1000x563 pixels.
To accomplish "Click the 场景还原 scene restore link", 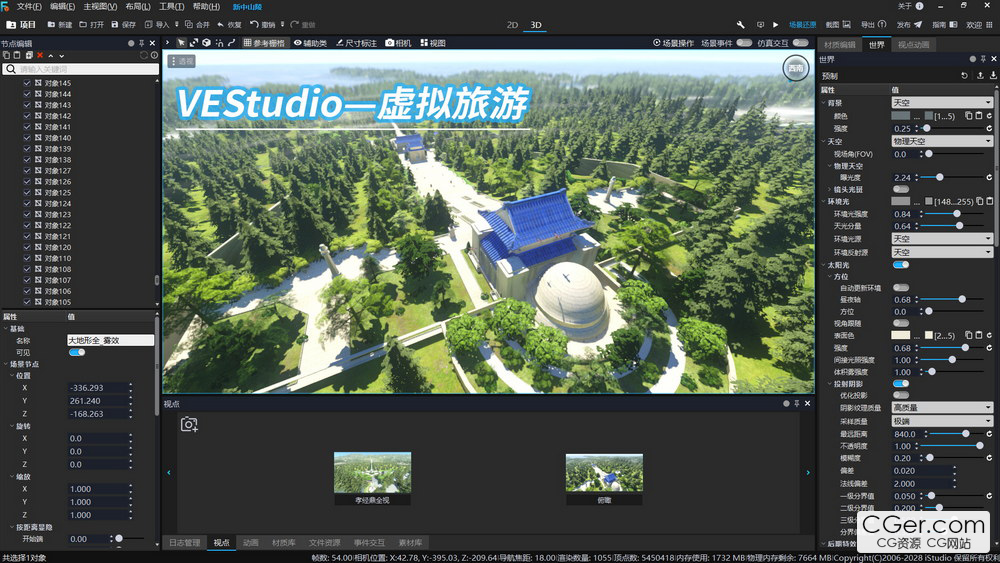I will click(x=802, y=25).
